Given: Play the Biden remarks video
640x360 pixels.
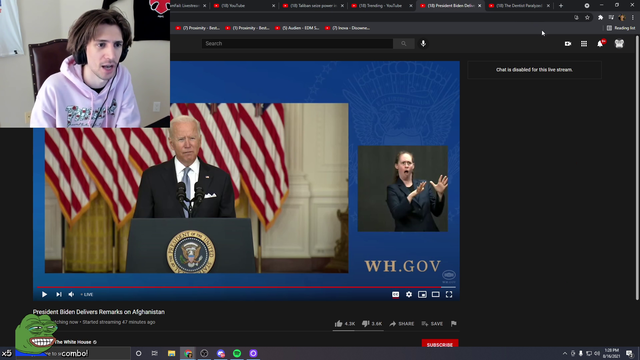Looking at the screenshot, I should click(44, 294).
